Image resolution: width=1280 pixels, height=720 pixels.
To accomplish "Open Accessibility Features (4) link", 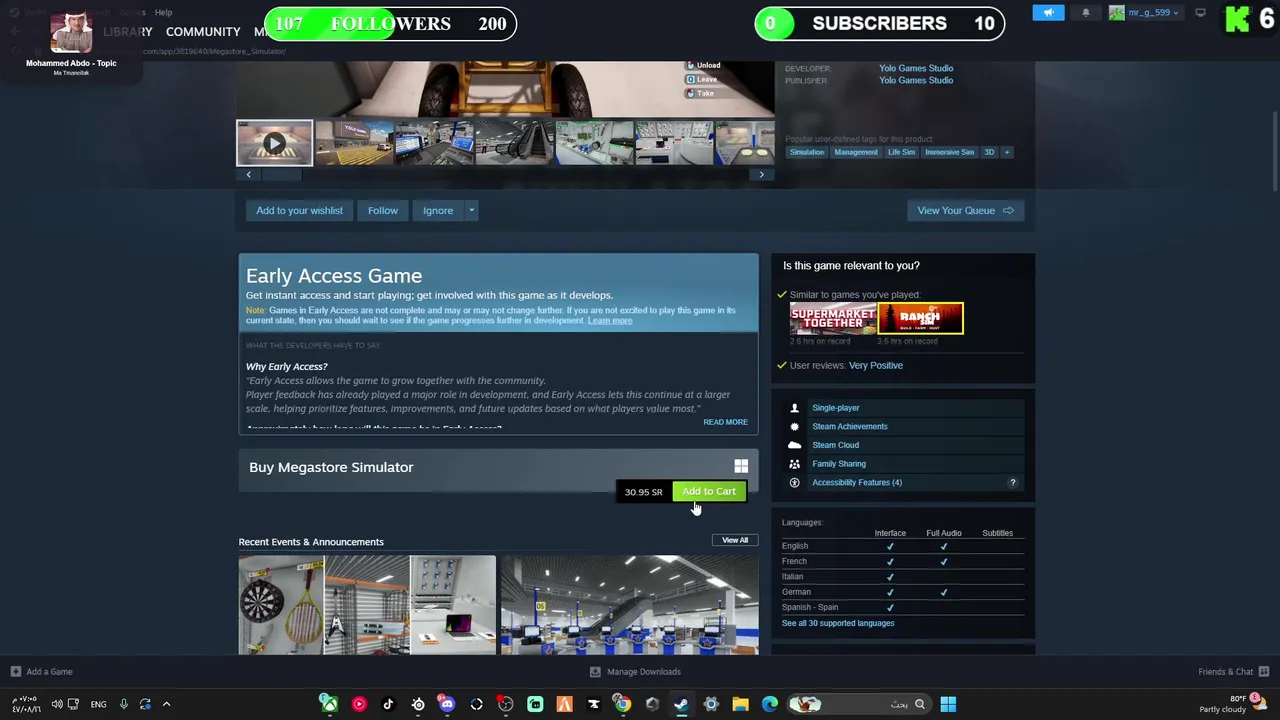I will tap(857, 483).
